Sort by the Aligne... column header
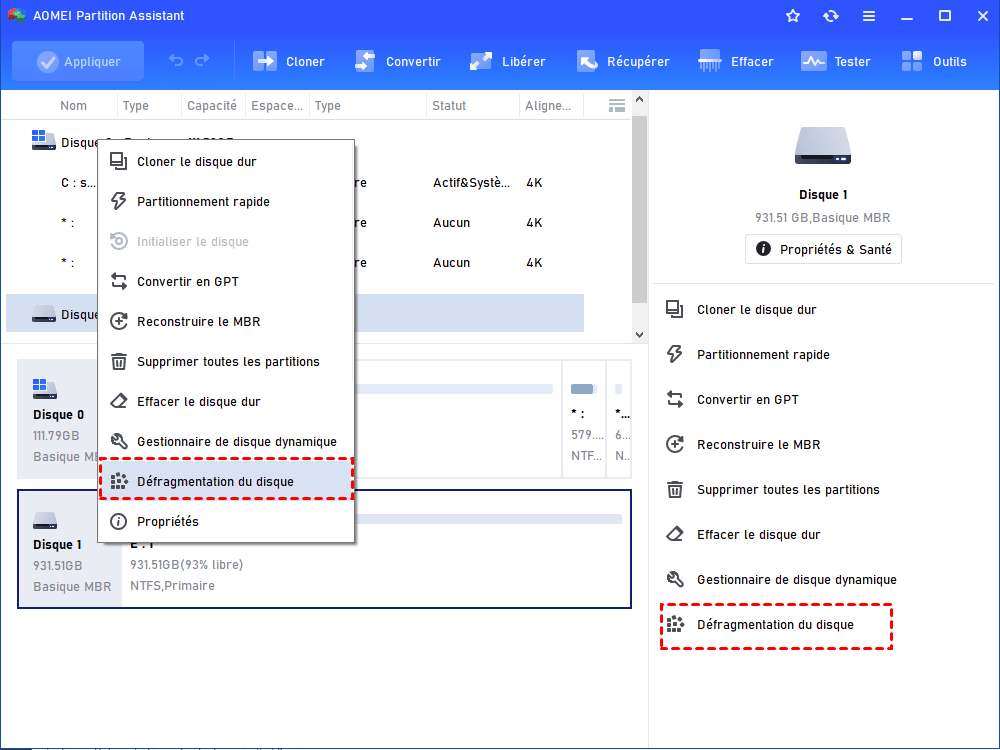Image resolution: width=1000 pixels, height=750 pixels. pyautogui.click(x=548, y=106)
